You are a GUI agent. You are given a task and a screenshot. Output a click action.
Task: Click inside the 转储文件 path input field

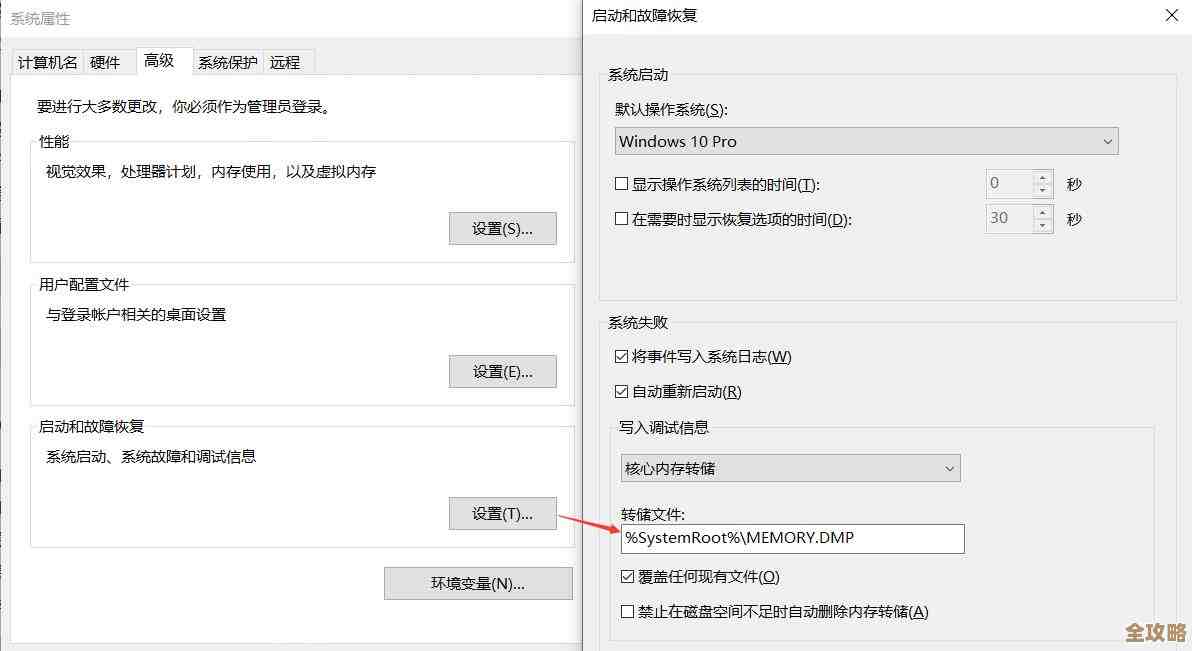(790, 538)
